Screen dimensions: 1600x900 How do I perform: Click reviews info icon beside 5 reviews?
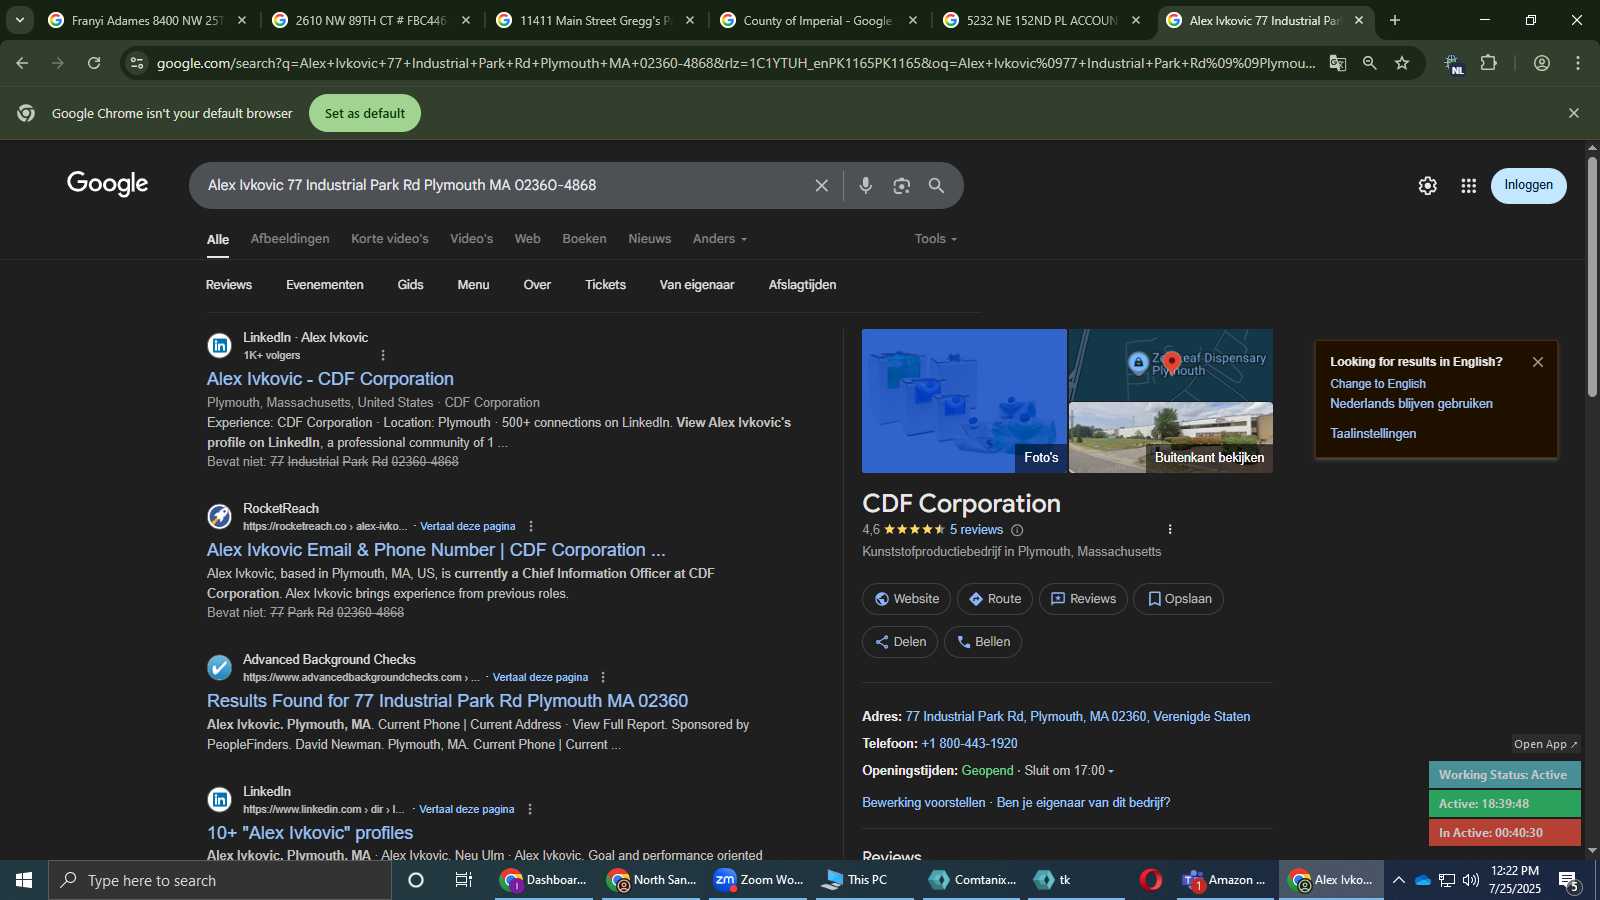pyautogui.click(x=1017, y=530)
